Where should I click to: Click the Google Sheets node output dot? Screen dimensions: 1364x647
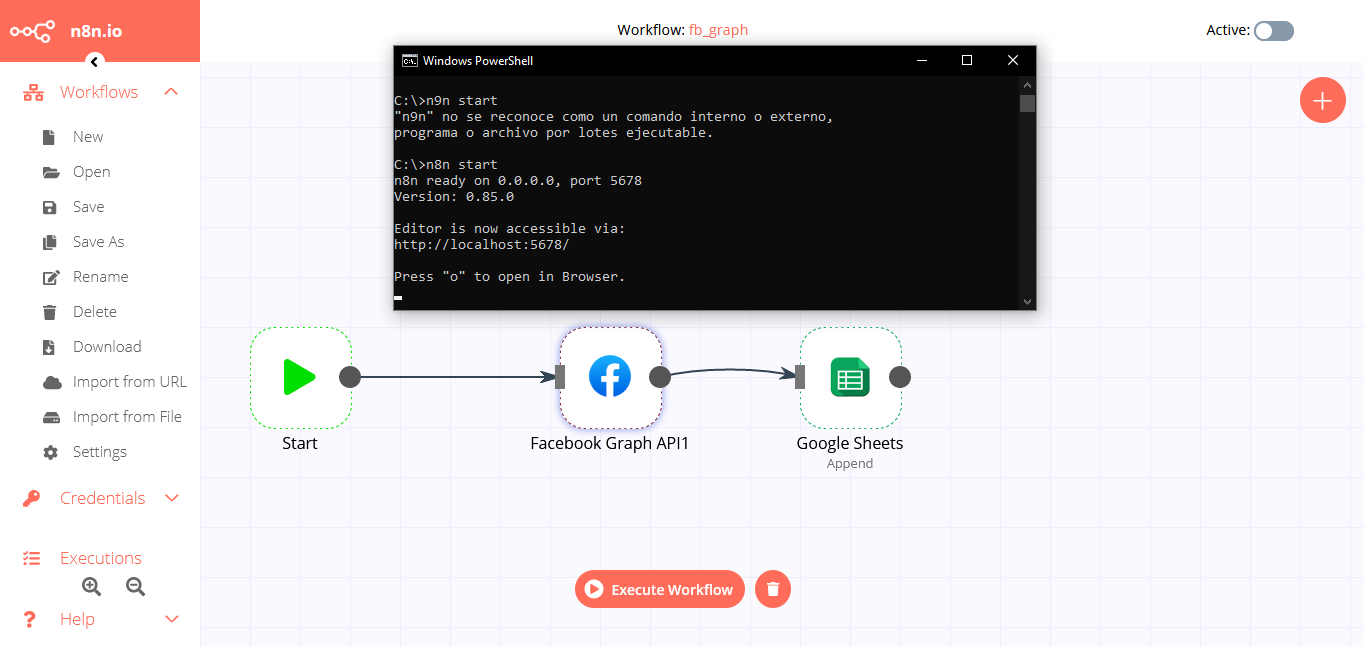click(x=899, y=377)
